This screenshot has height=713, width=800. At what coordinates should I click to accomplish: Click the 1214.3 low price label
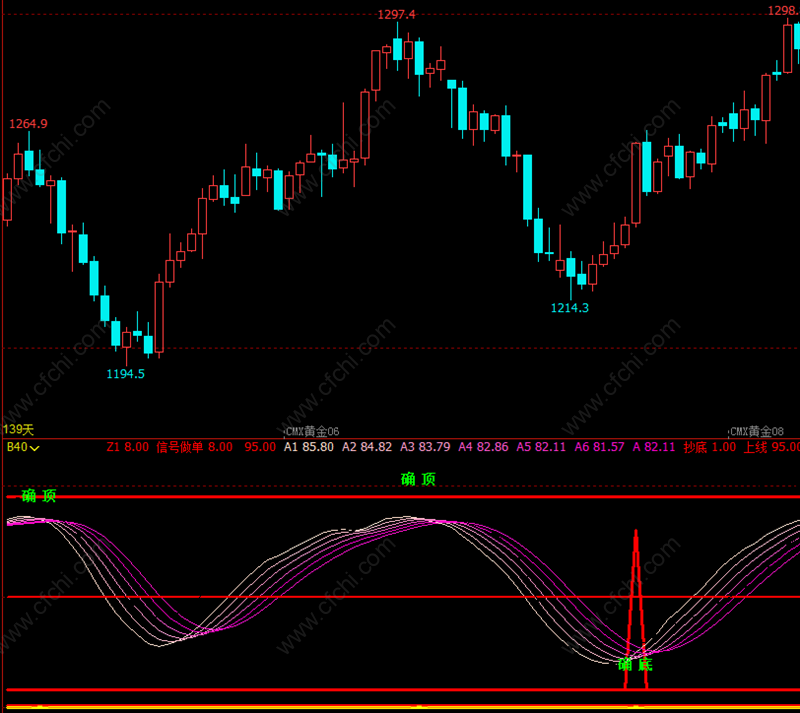point(569,308)
